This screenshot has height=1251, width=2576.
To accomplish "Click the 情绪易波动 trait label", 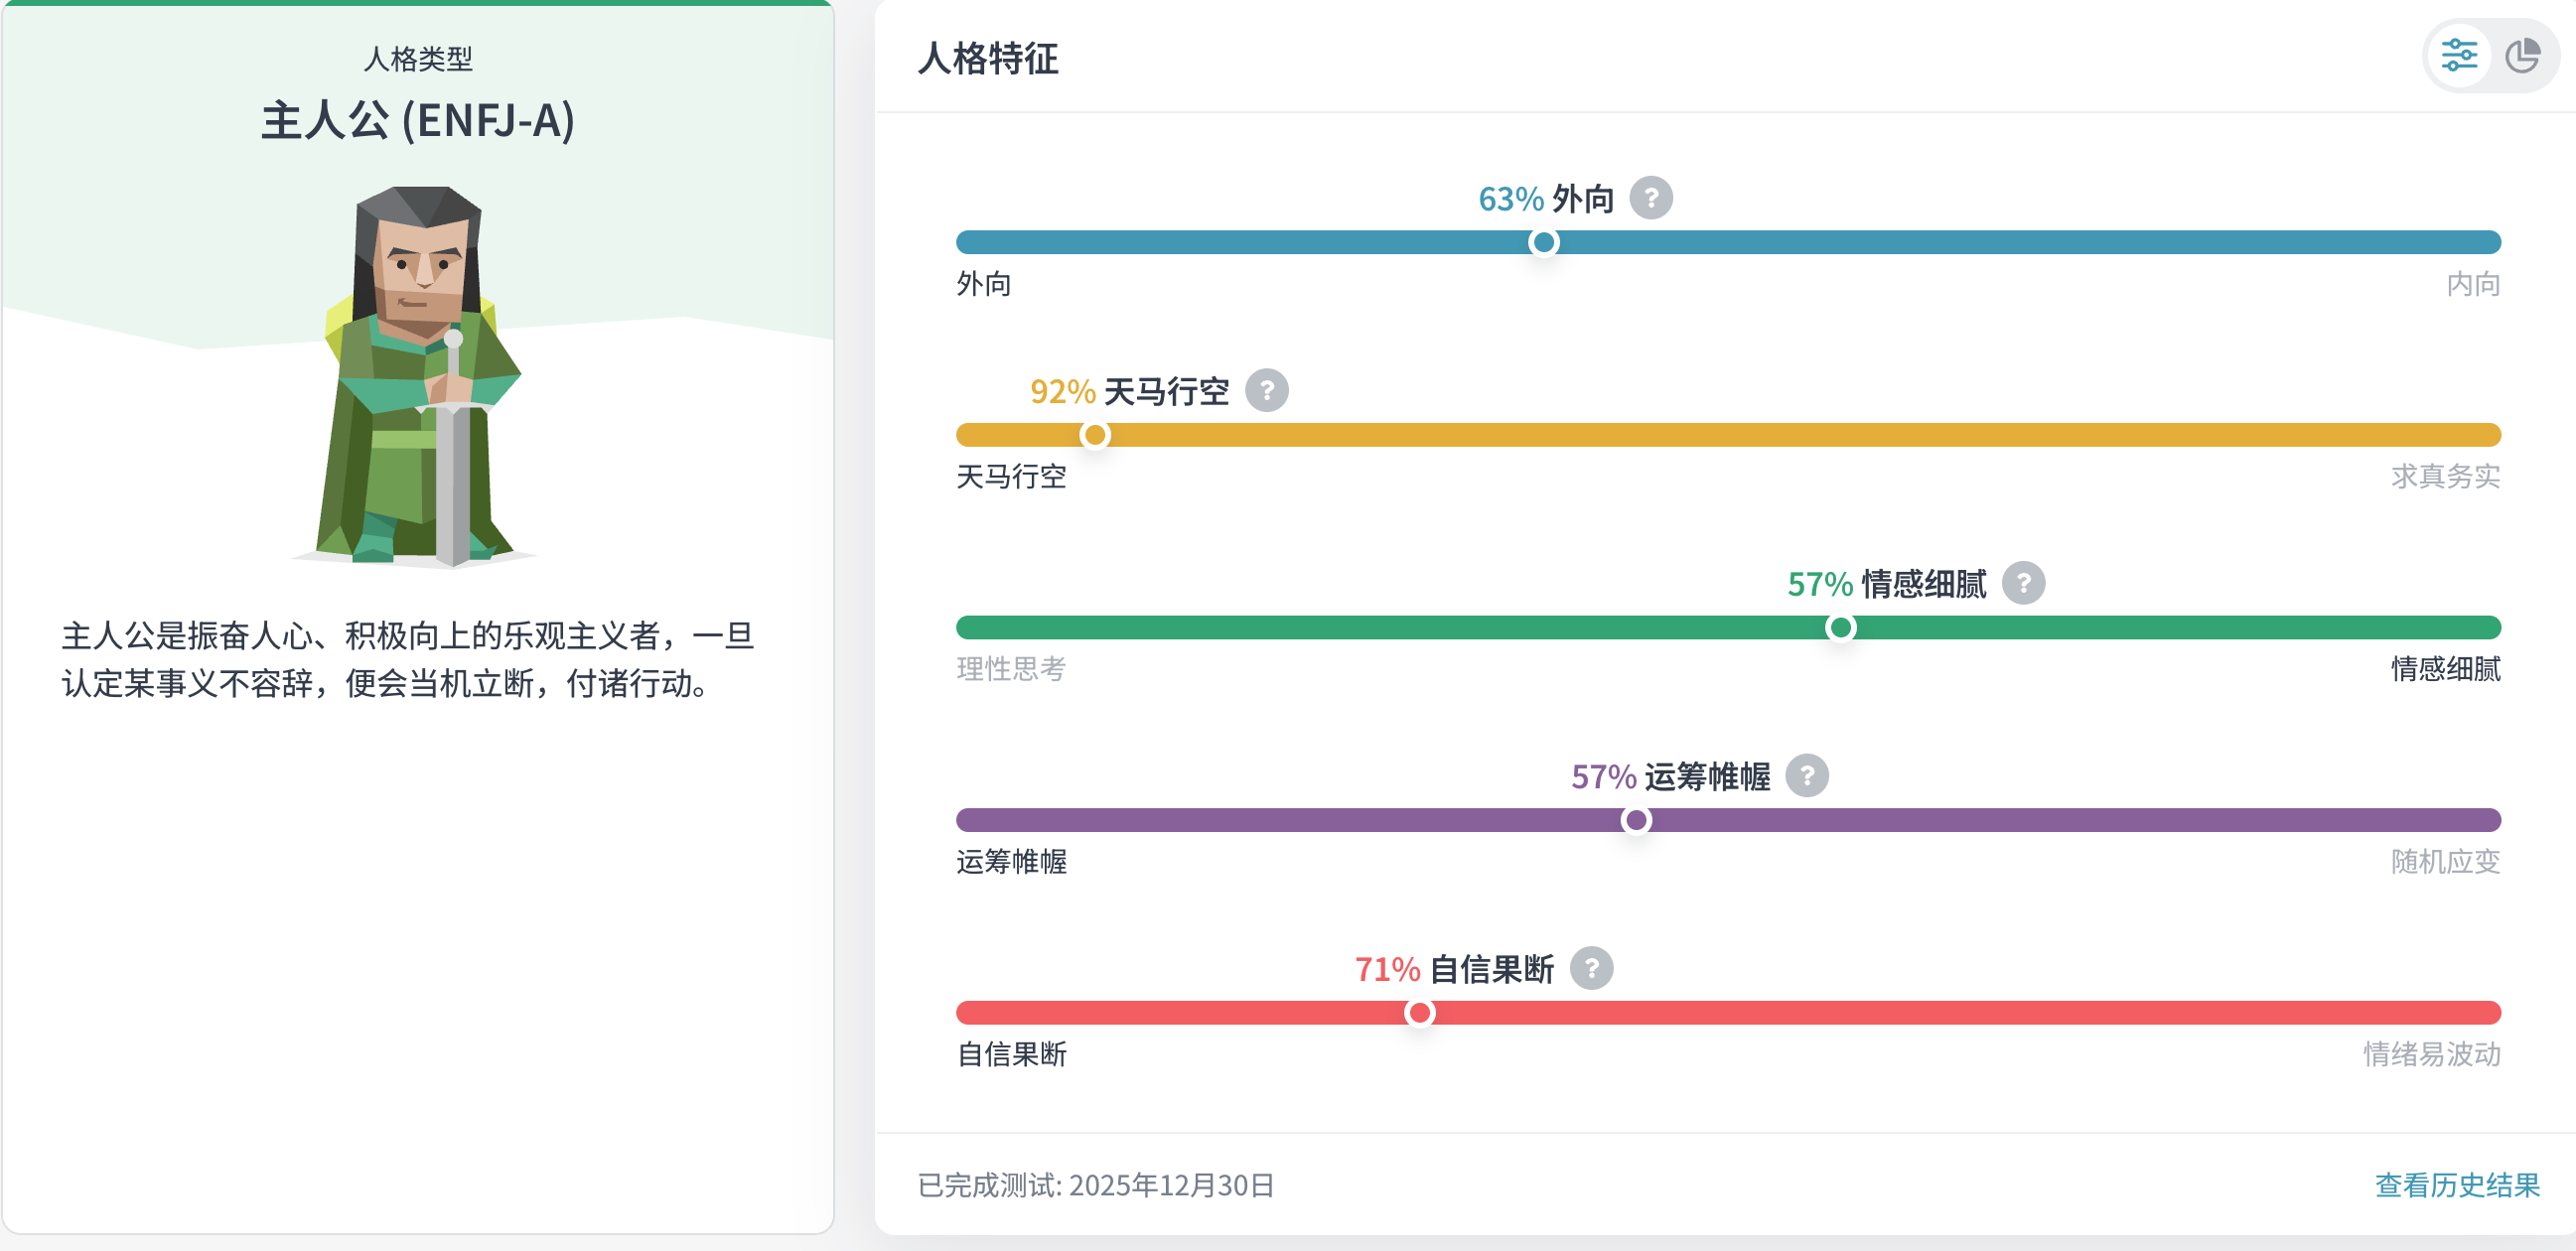I will click(x=2431, y=1054).
